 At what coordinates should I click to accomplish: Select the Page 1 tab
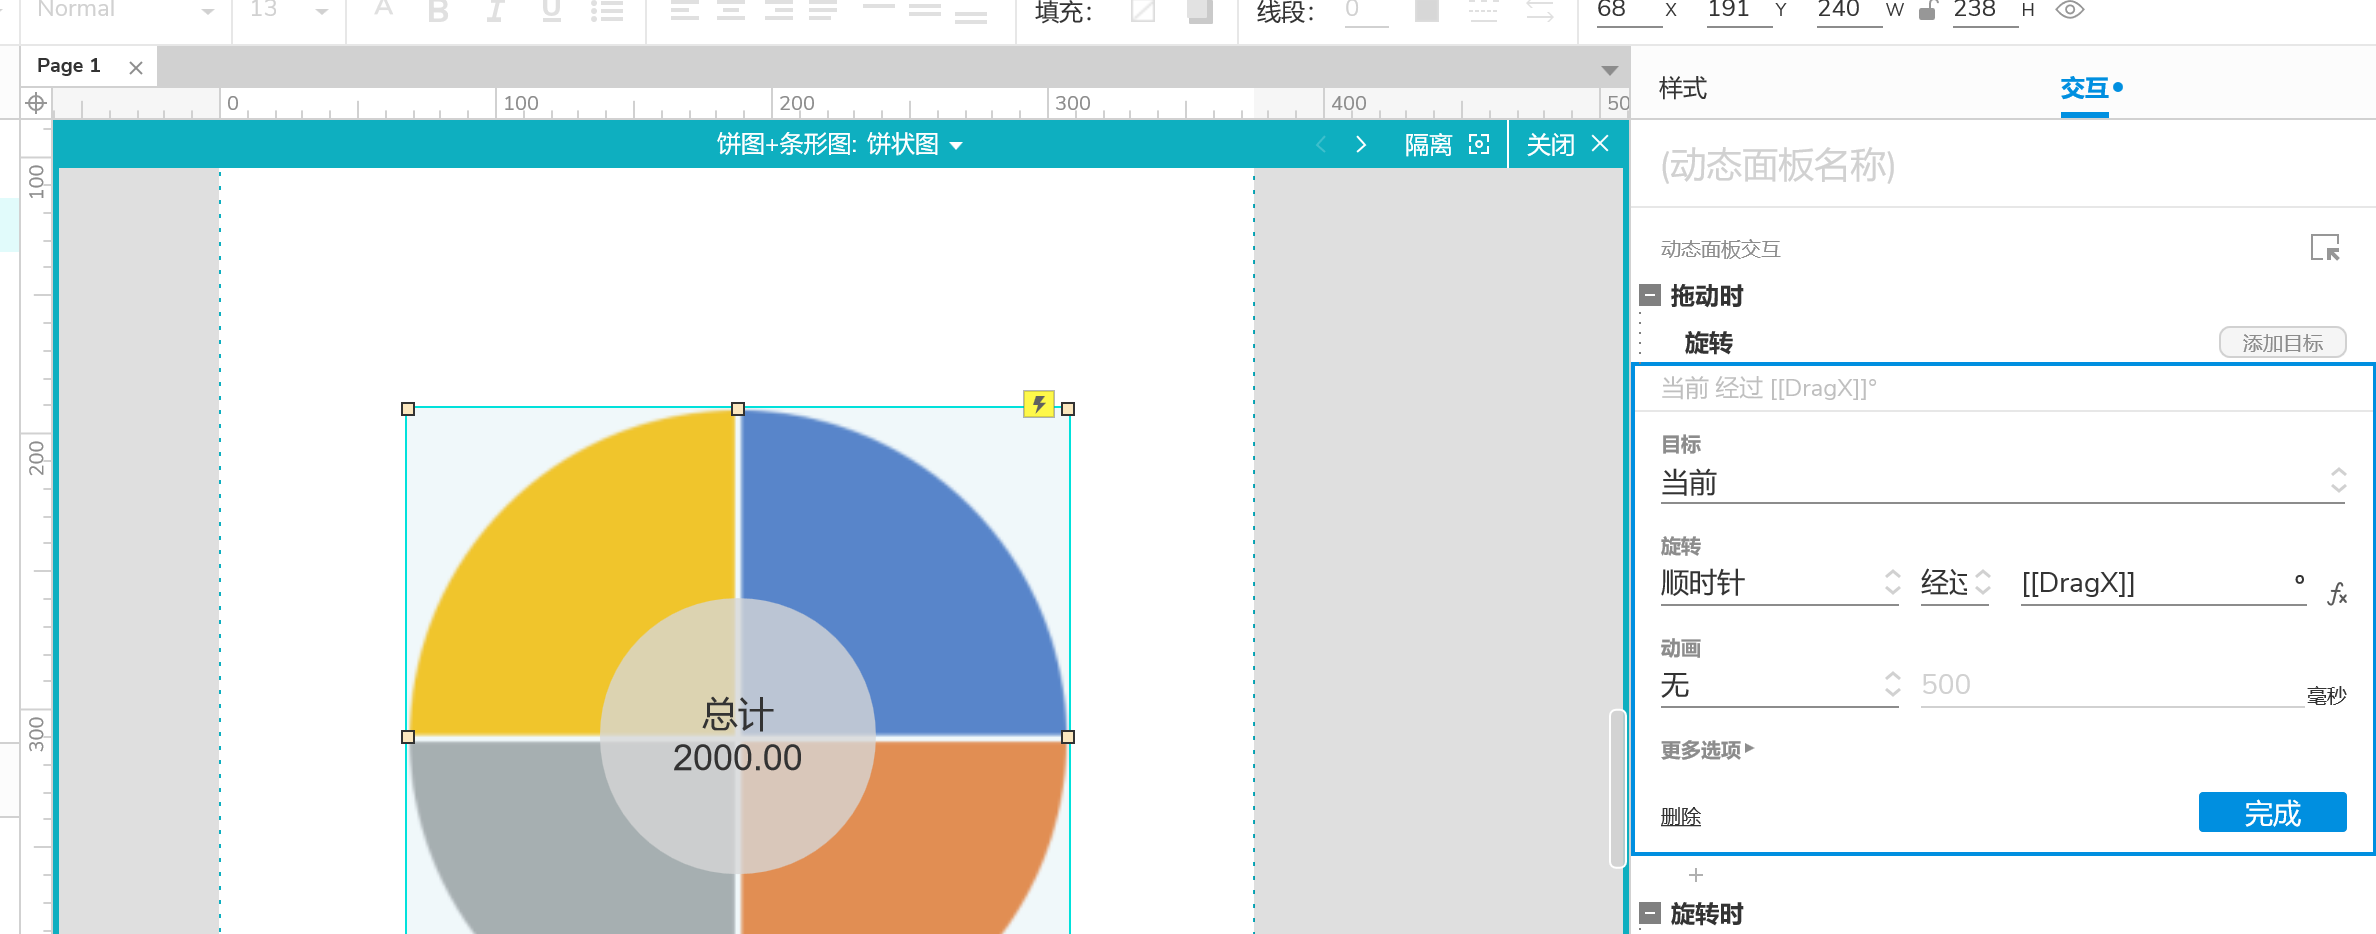pyautogui.click(x=69, y=66)
